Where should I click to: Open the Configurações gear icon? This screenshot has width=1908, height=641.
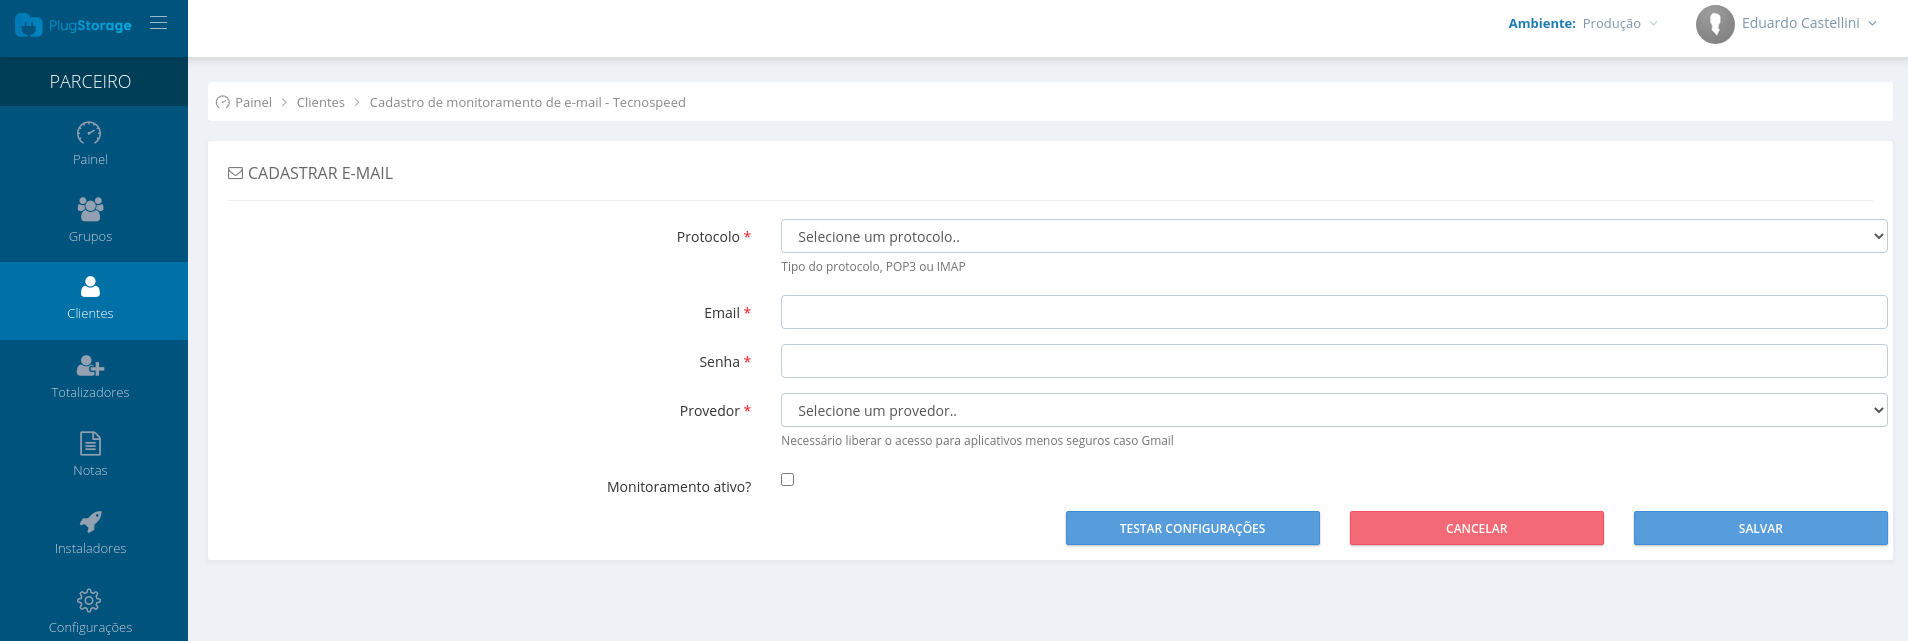[89, 600]
